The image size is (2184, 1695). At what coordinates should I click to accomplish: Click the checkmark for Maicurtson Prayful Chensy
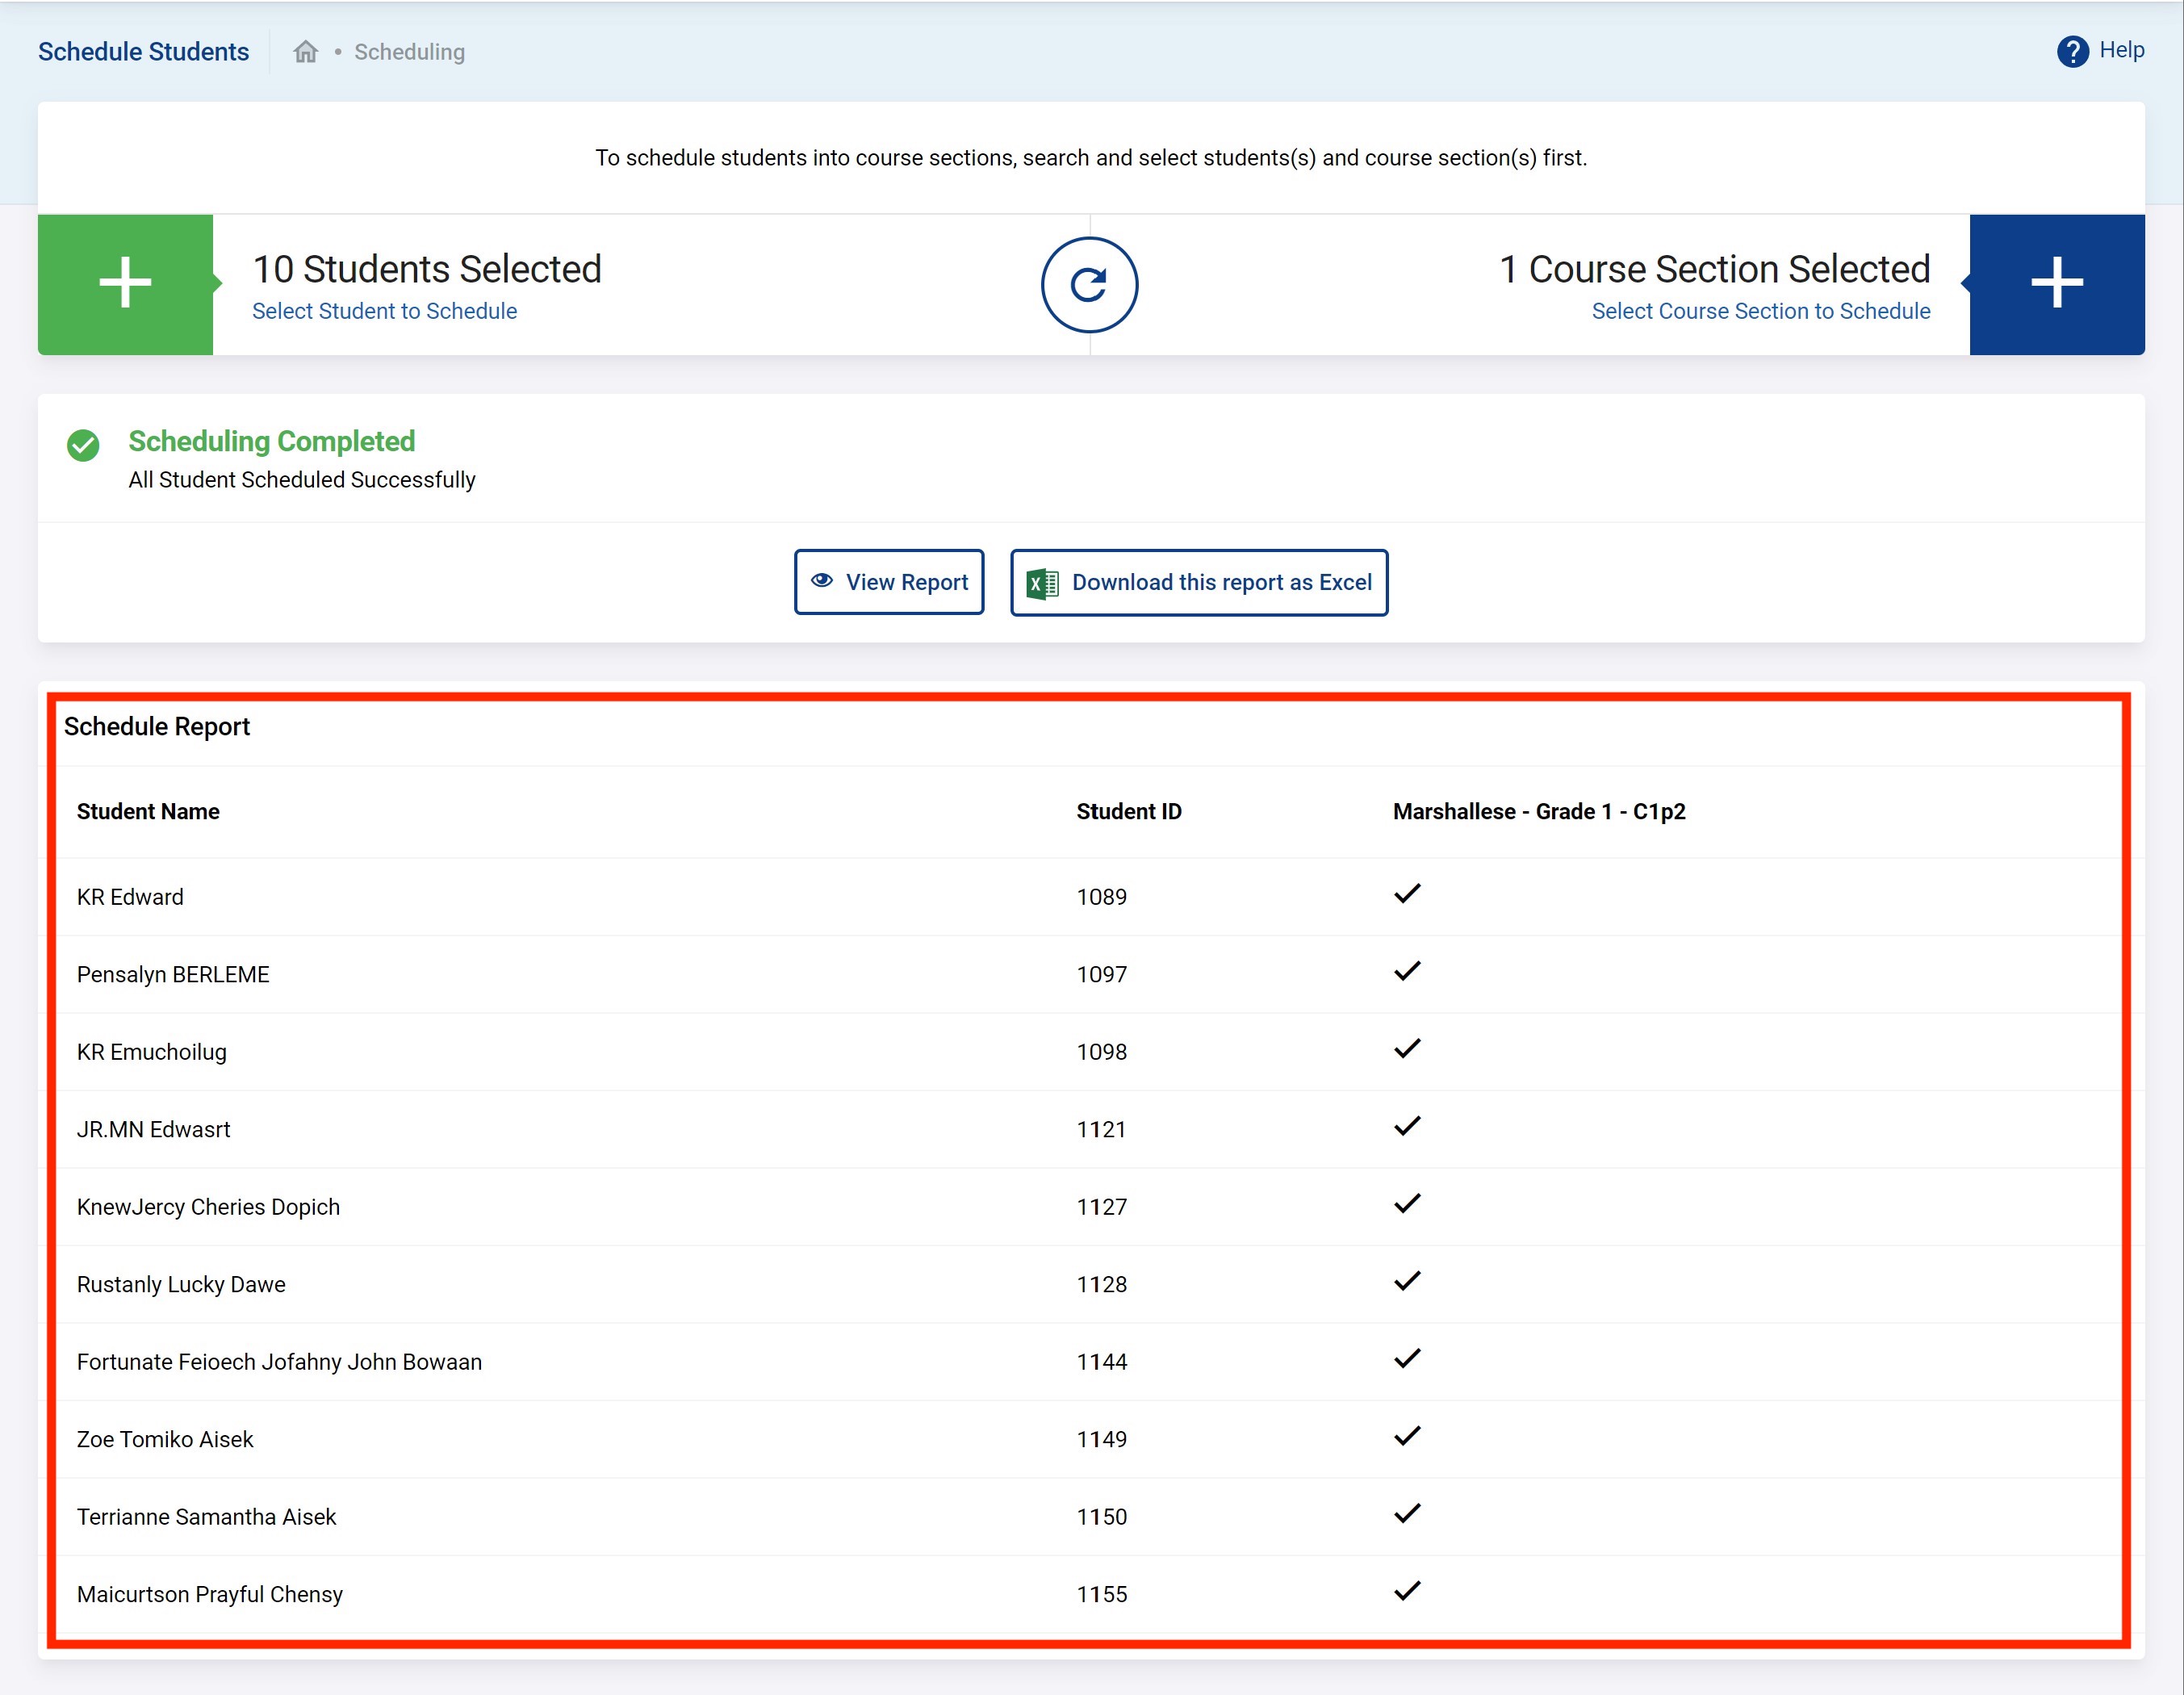1406,1591
